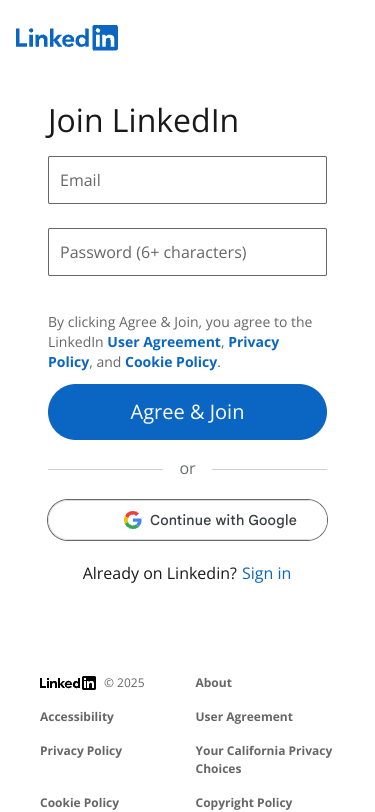Open bold blue Privacy Policy link above Agree button
Viewport: 375px width, 812px height.
pos(164,352)
